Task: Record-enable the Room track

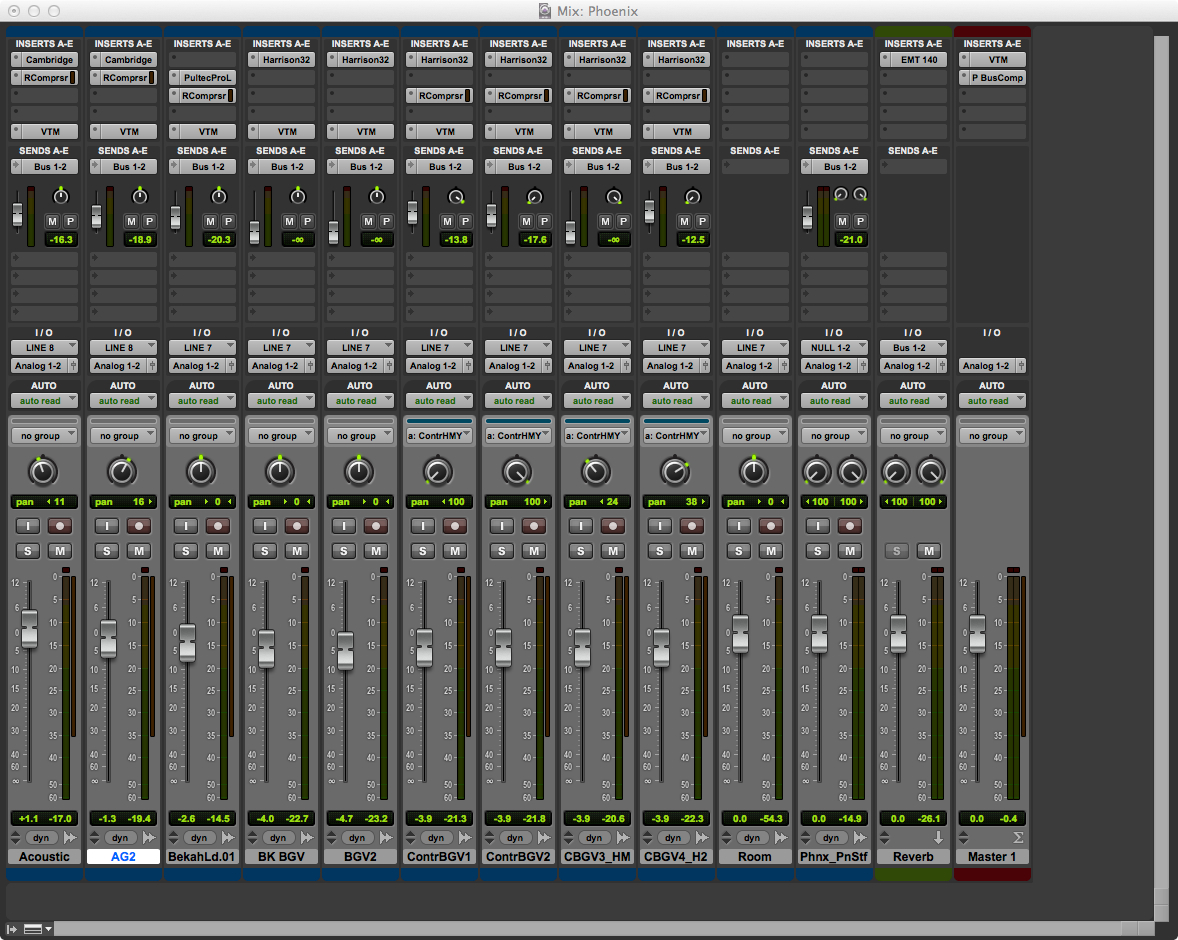Action: tap(771, 526)
